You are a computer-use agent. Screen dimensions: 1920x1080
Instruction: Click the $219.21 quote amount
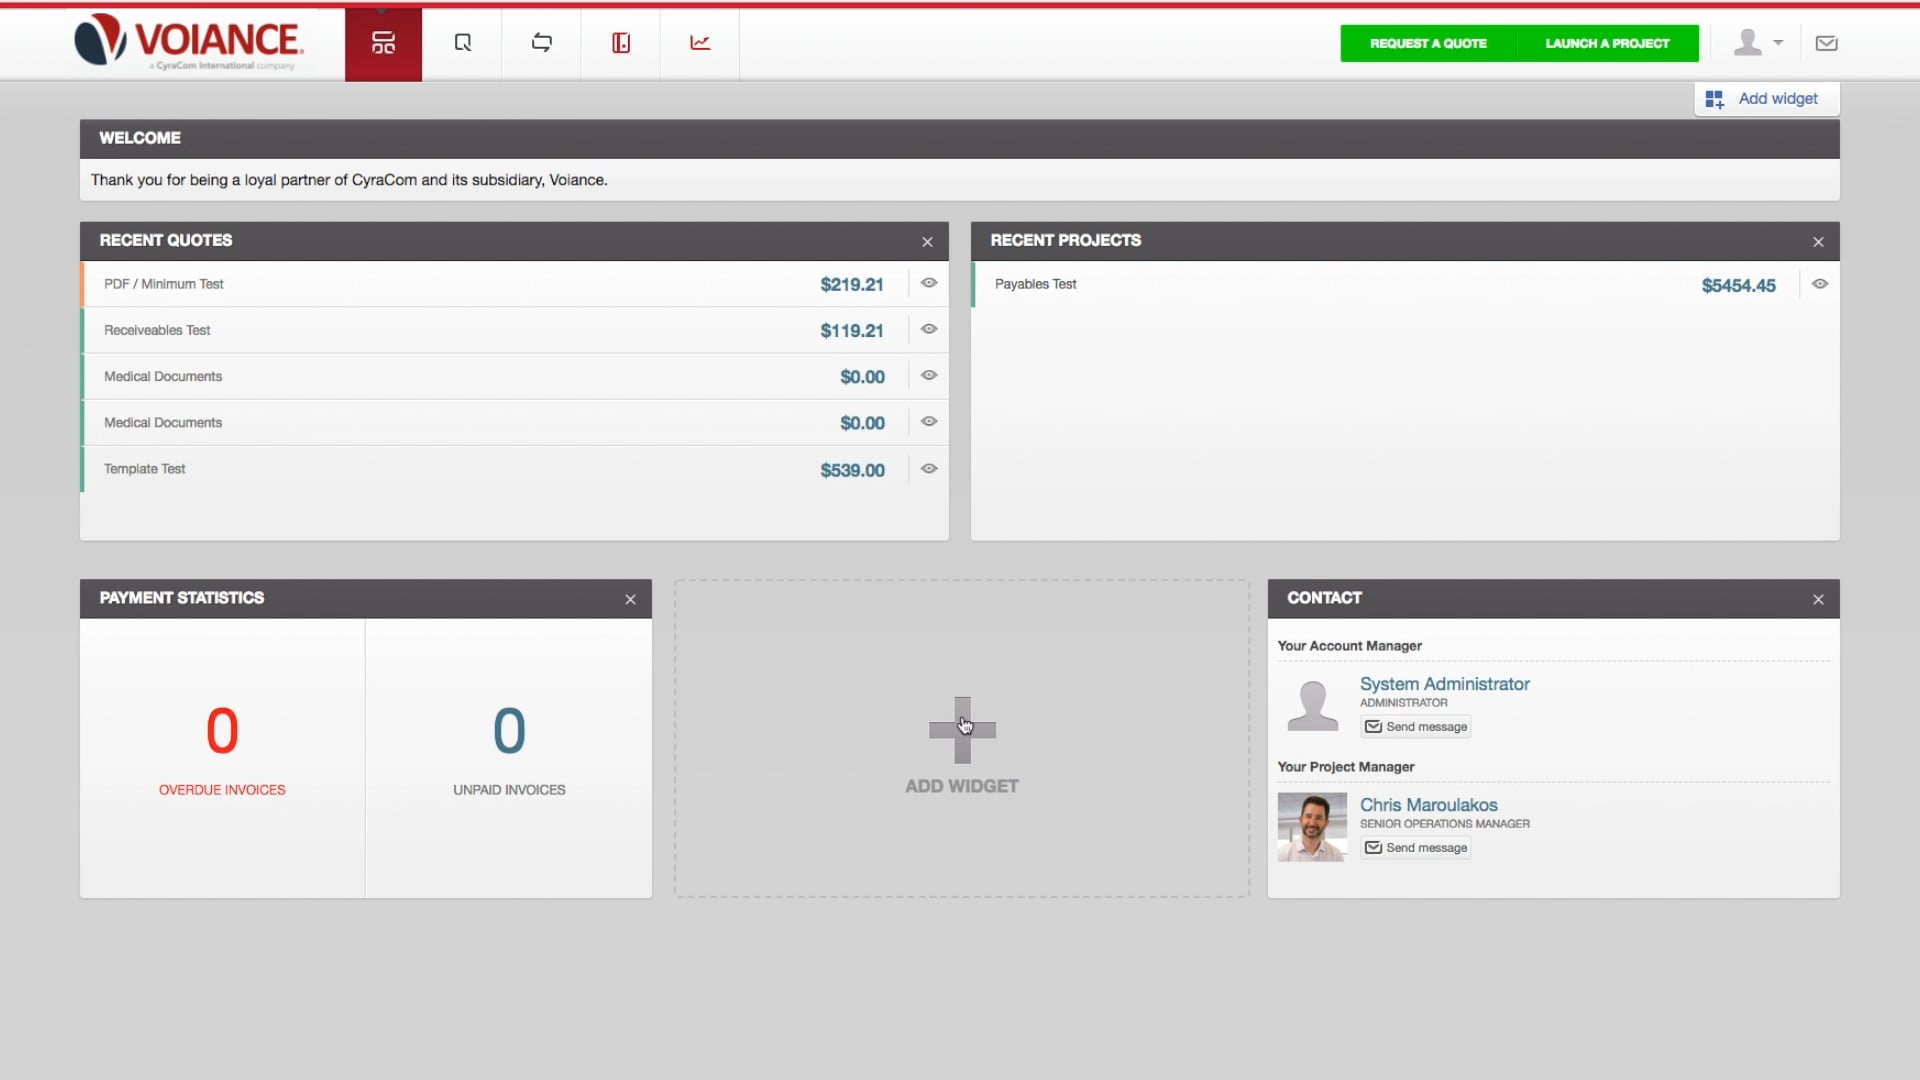tap(852, 285)
